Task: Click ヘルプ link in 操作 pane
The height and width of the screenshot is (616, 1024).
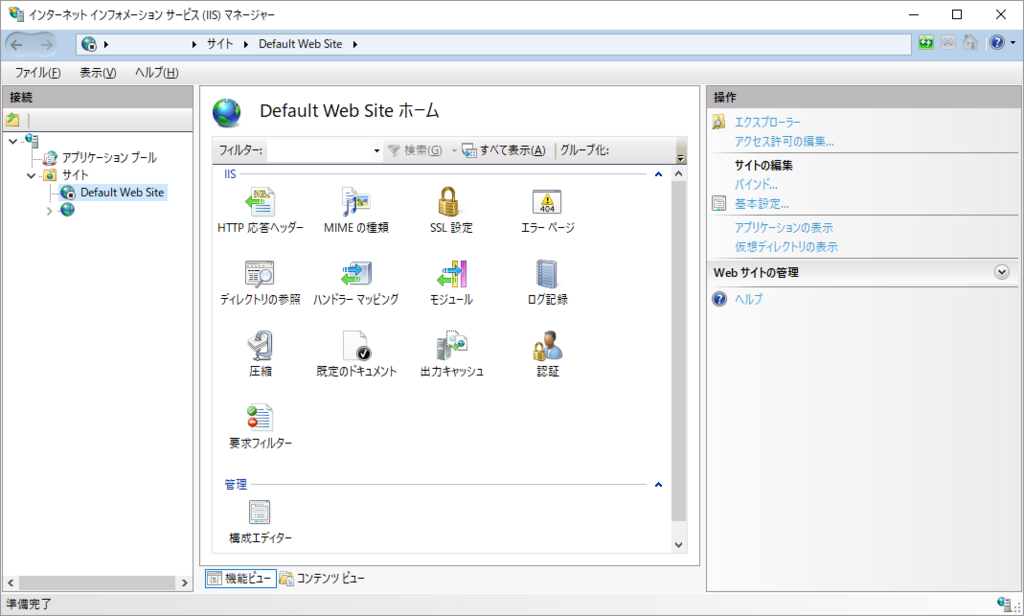Action: tap(748, 299)
